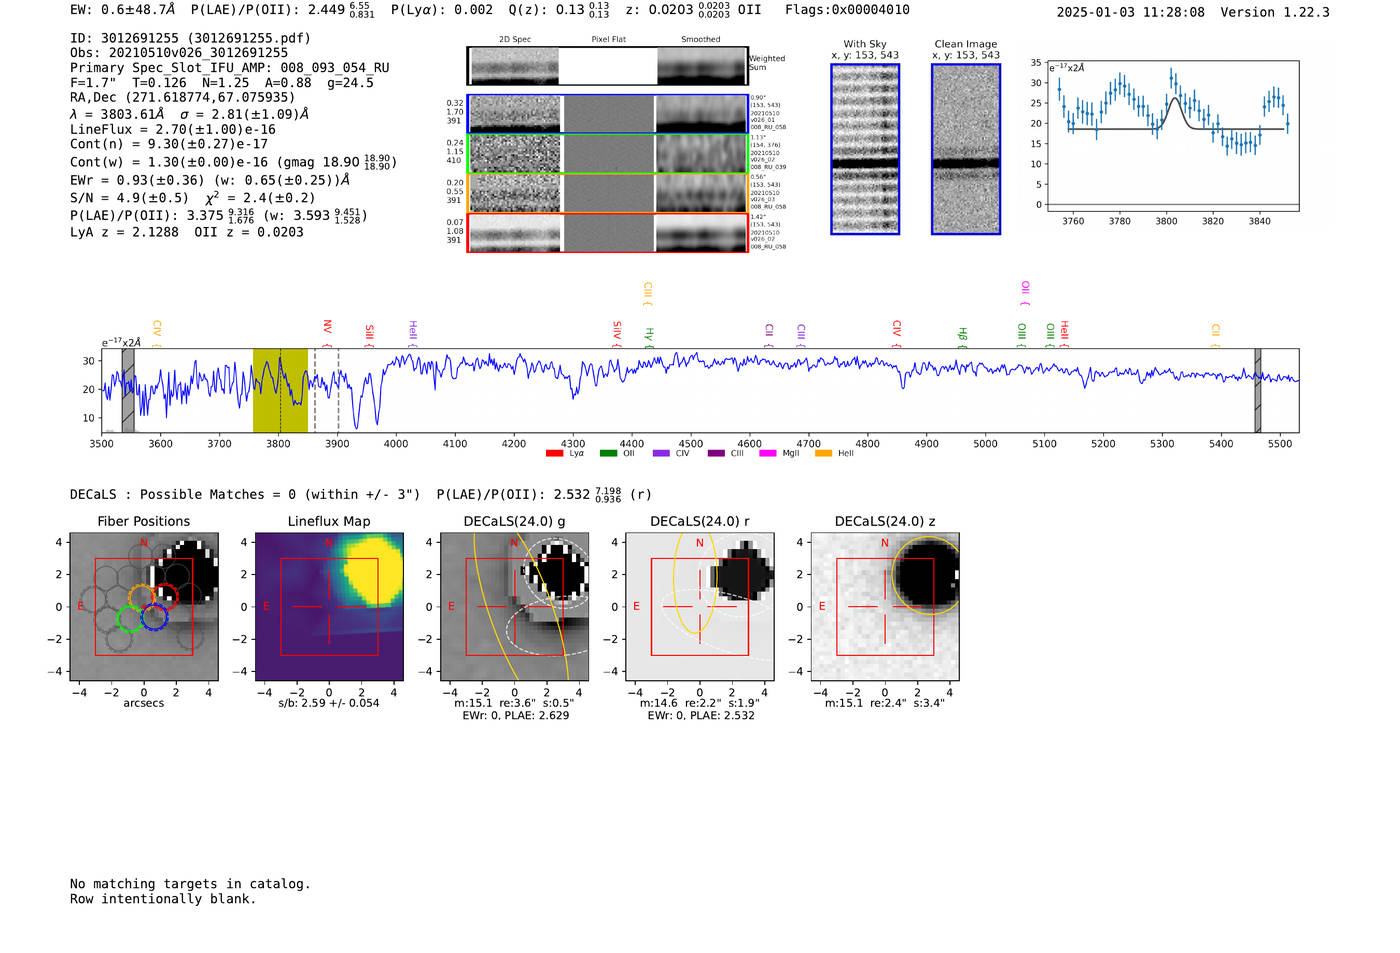Click the red Lyα legend swatch

554,454
